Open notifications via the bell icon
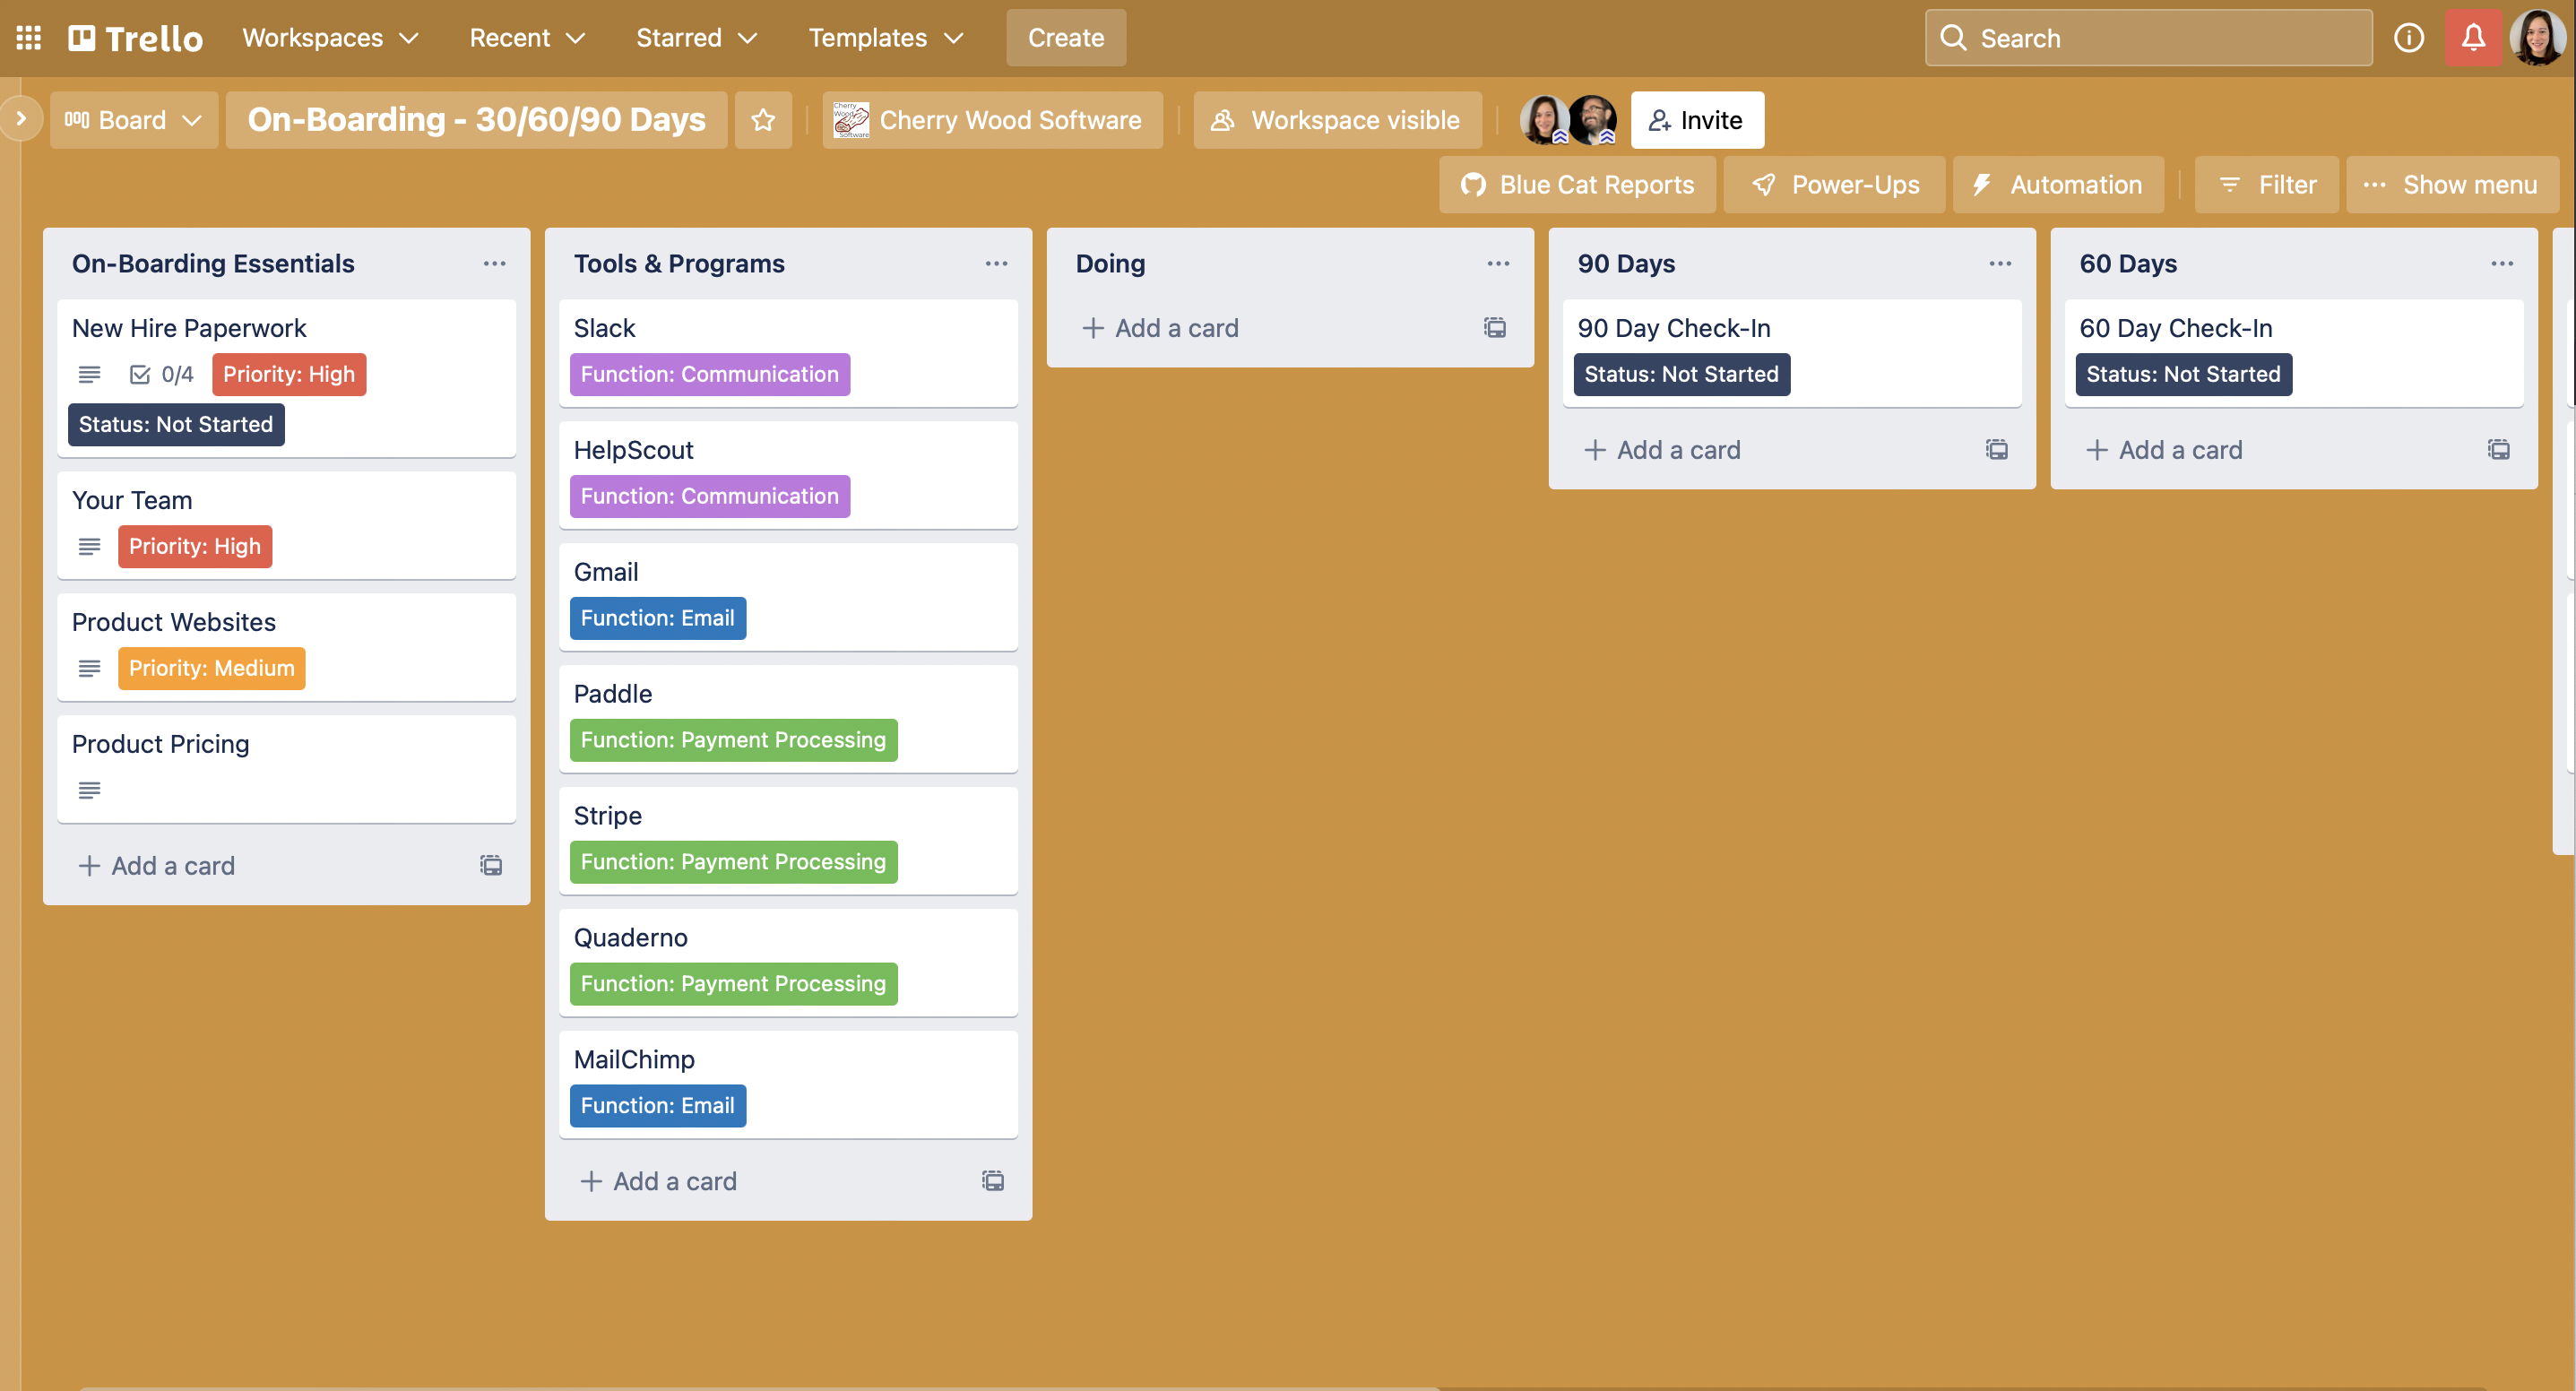This screenshot has height=1391, width=2576. pyautogui.click(x=2473, y=37)
